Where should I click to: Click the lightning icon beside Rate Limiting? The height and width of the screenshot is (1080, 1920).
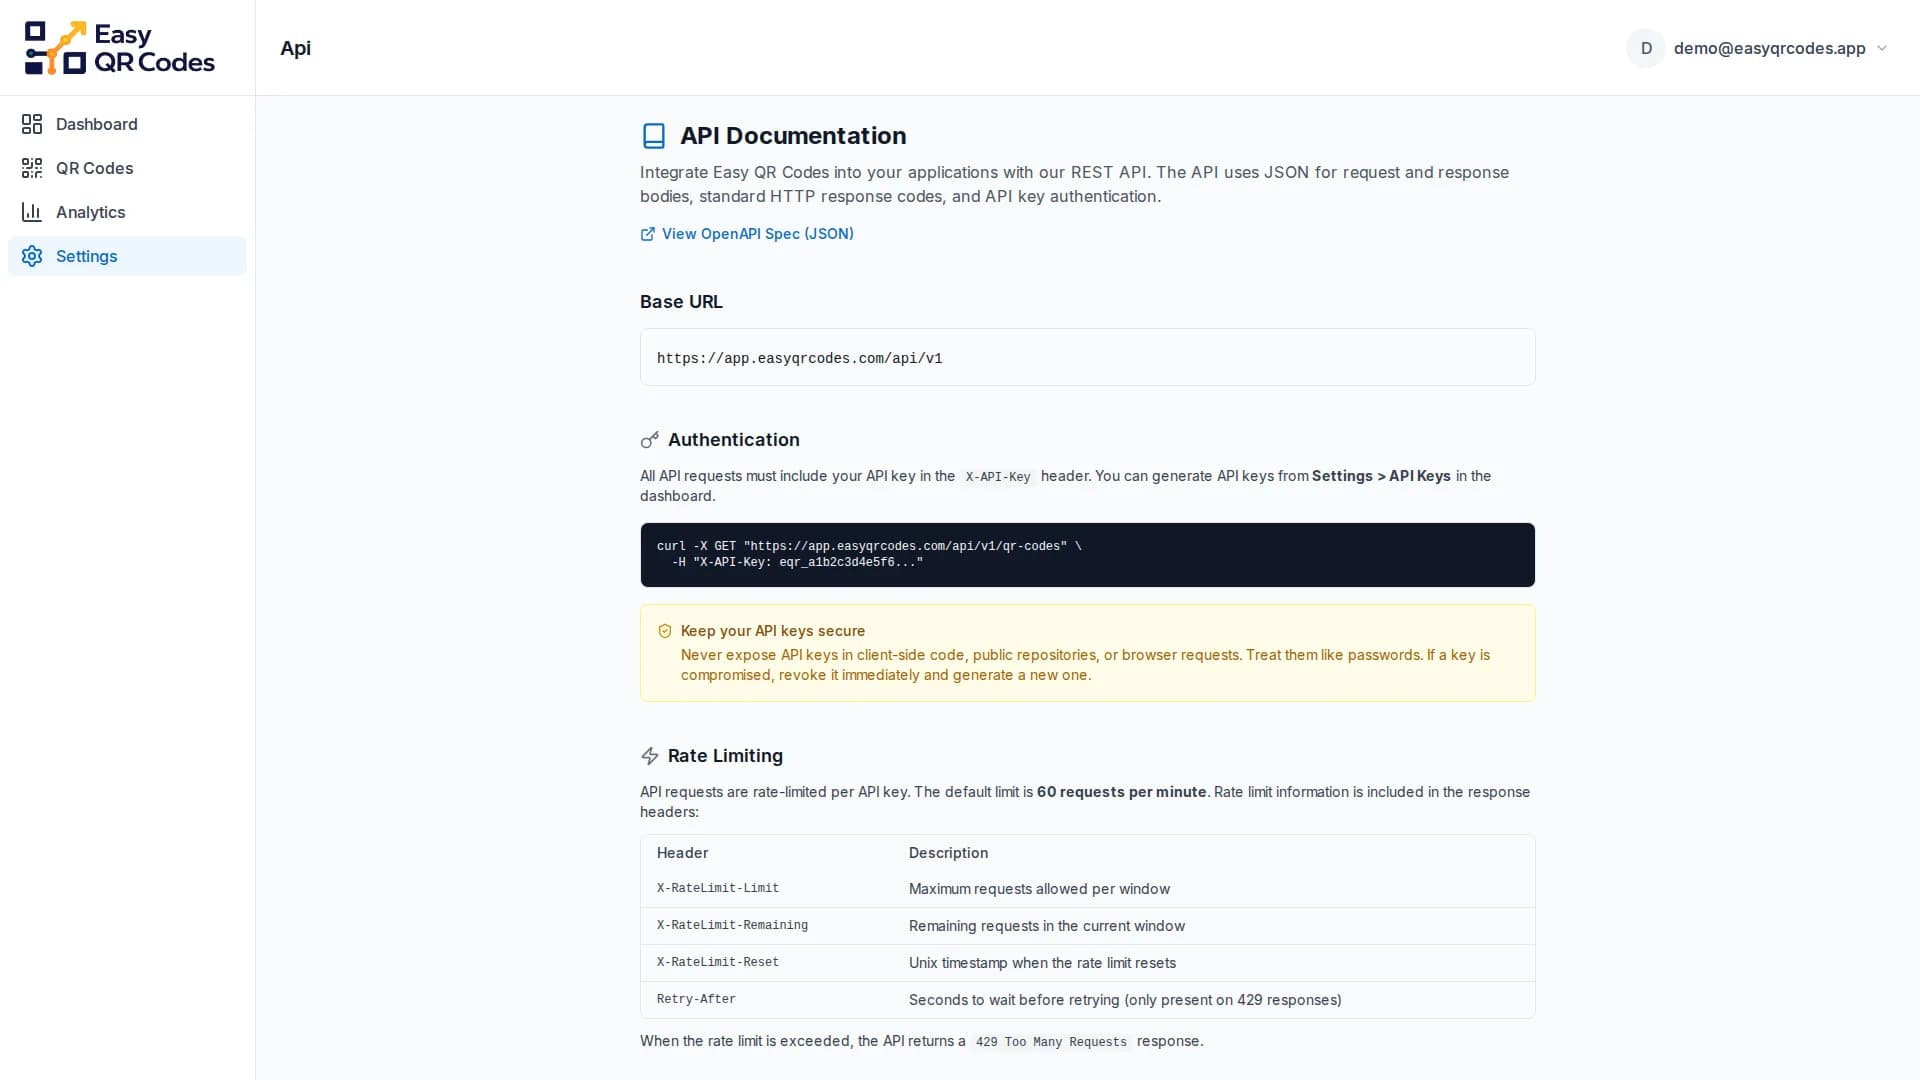[x=650, y=756]
